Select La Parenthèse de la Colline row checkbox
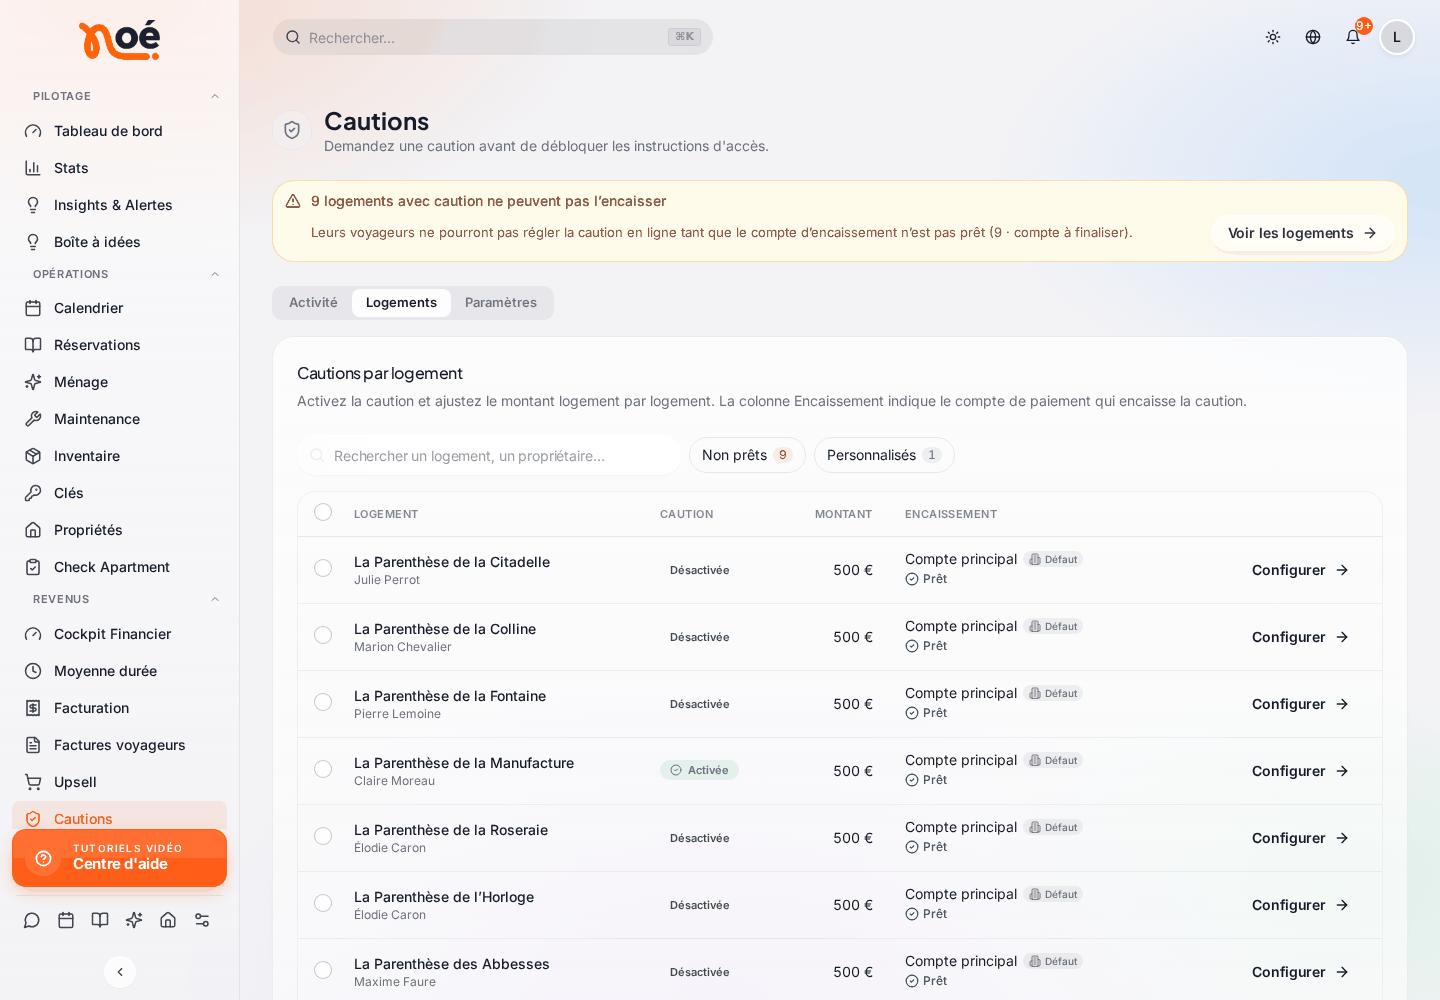 pos(323,635)
